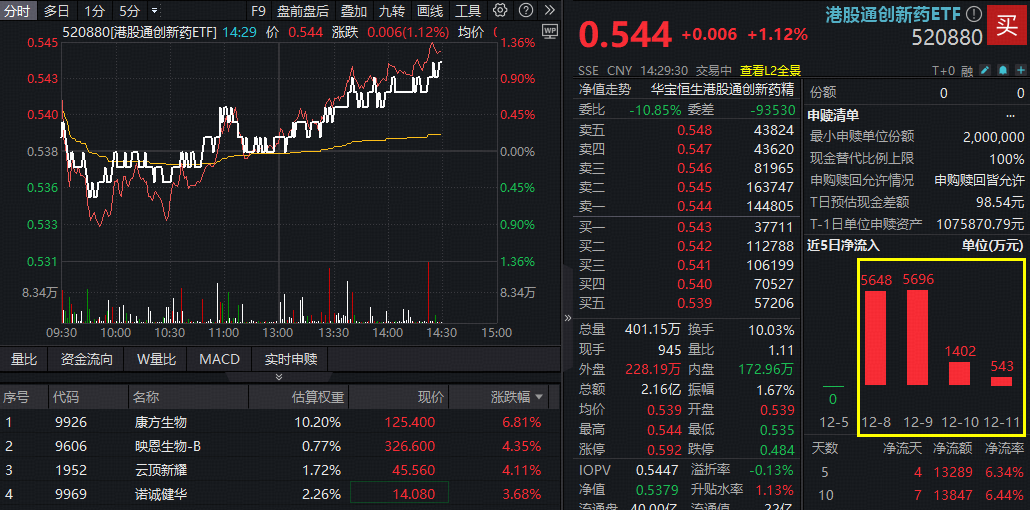
Task: Switch to the 多日 chart tab
Action: [57, 11]
